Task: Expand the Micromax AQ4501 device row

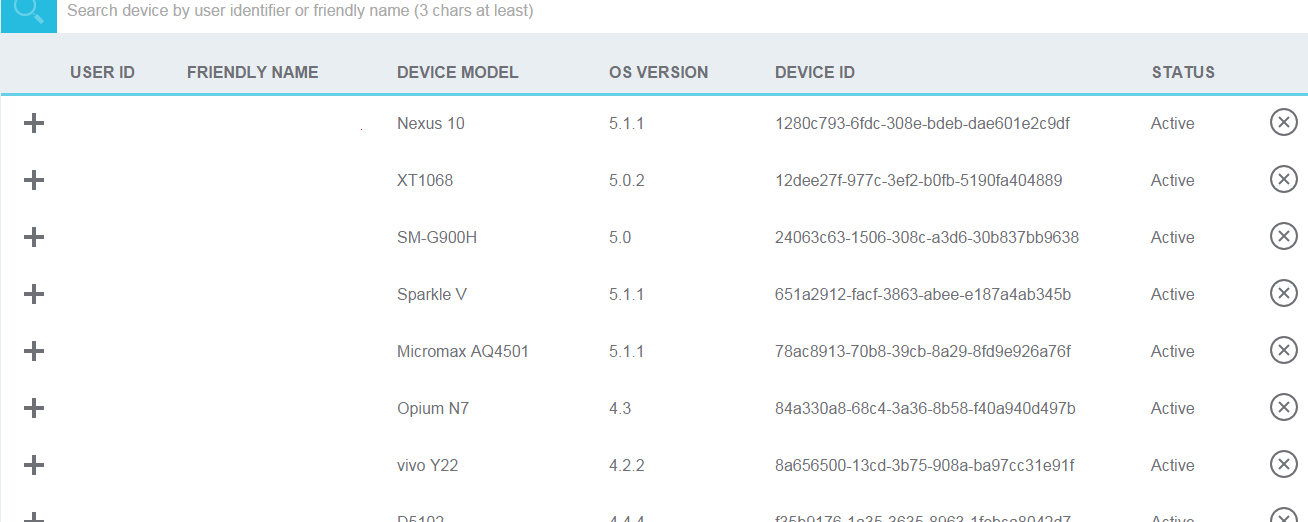Action: tap(34, 351)
